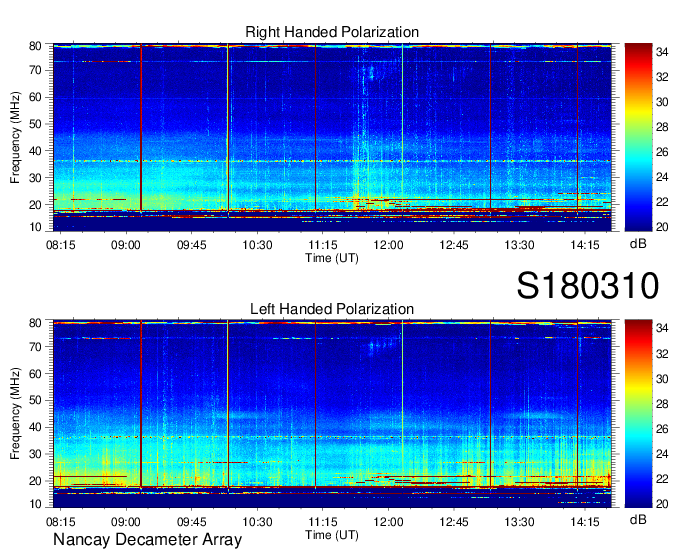Viewport: 680px width, 552px height.
Task: Click 'Time (UT)' label under Right Handed plot
Action: tap(332, 258)
